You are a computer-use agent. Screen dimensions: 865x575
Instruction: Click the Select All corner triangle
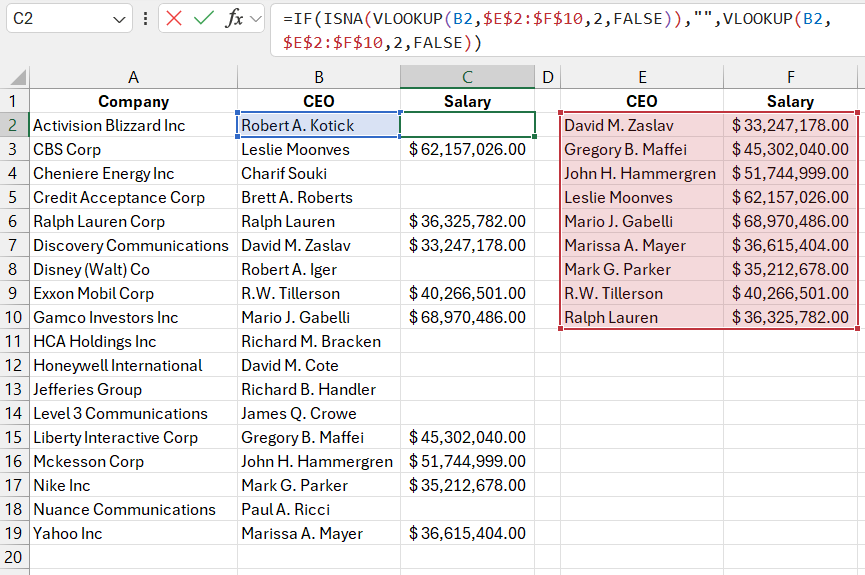[x=18, y=77]
